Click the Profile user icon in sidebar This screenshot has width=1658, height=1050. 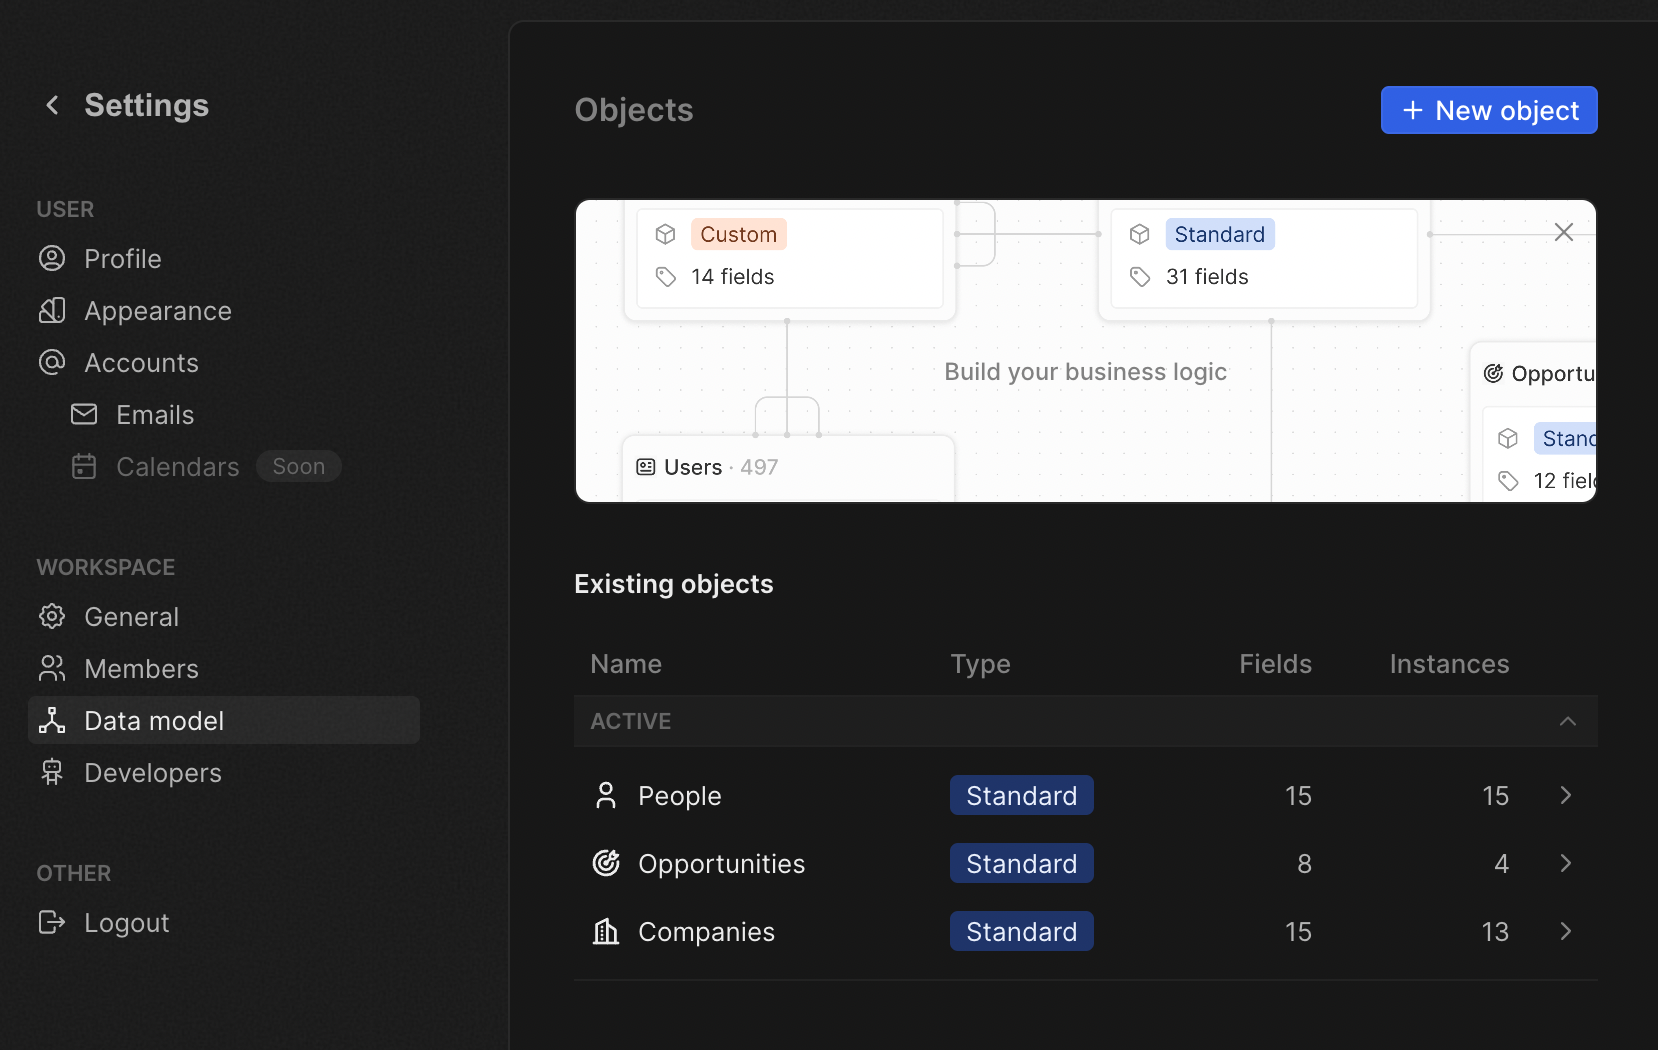tap(52, 259)
